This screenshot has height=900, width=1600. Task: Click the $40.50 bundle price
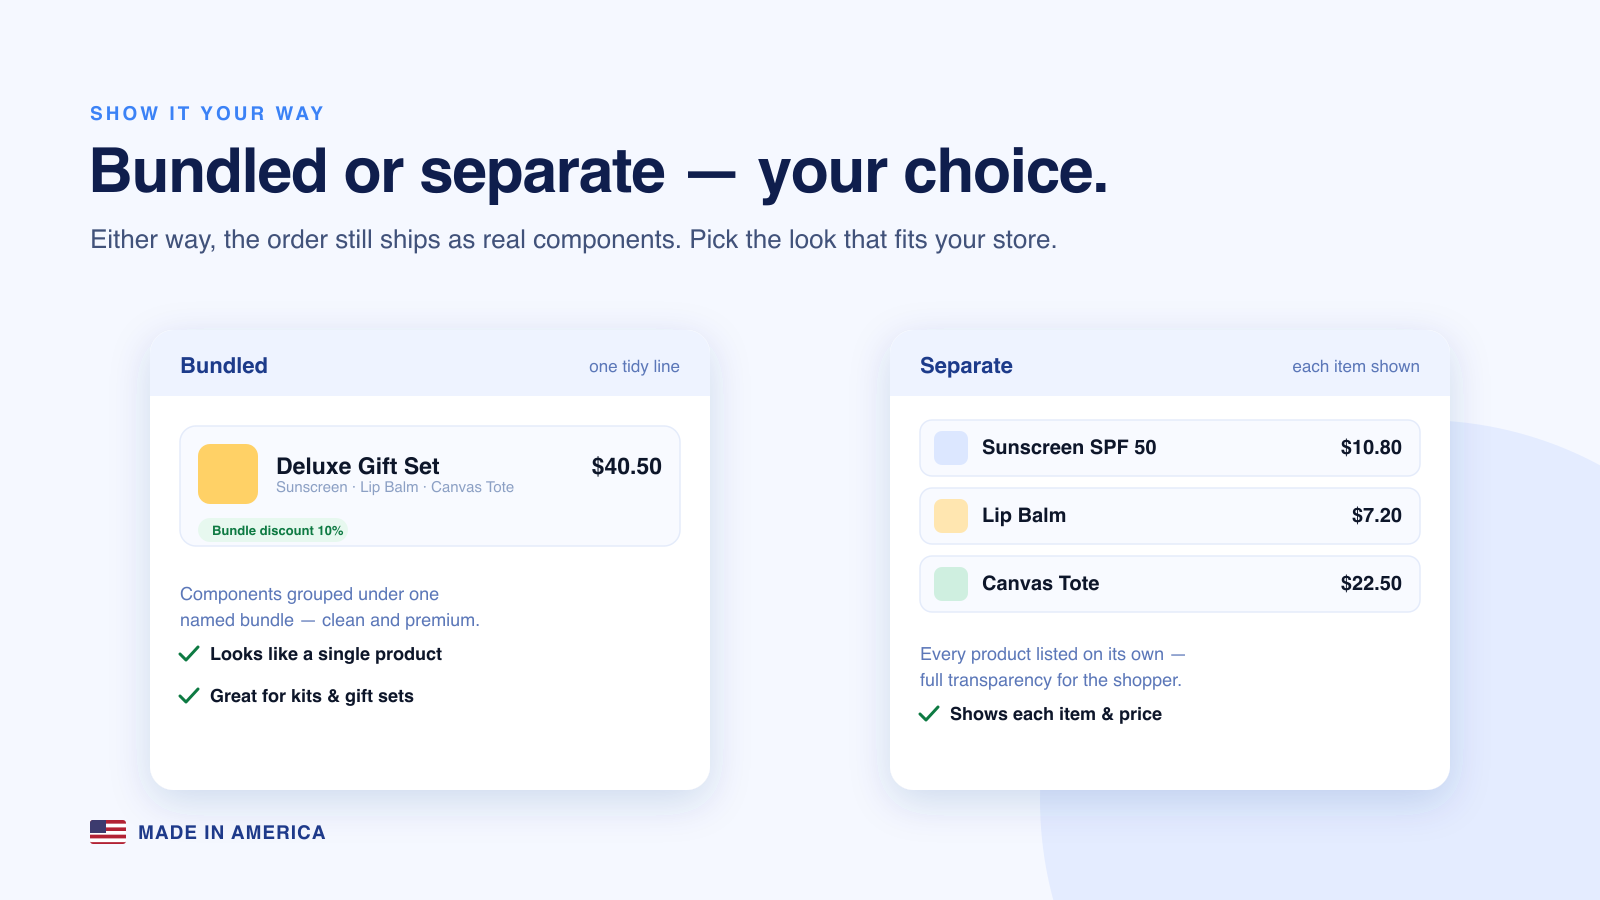[627, 467]
